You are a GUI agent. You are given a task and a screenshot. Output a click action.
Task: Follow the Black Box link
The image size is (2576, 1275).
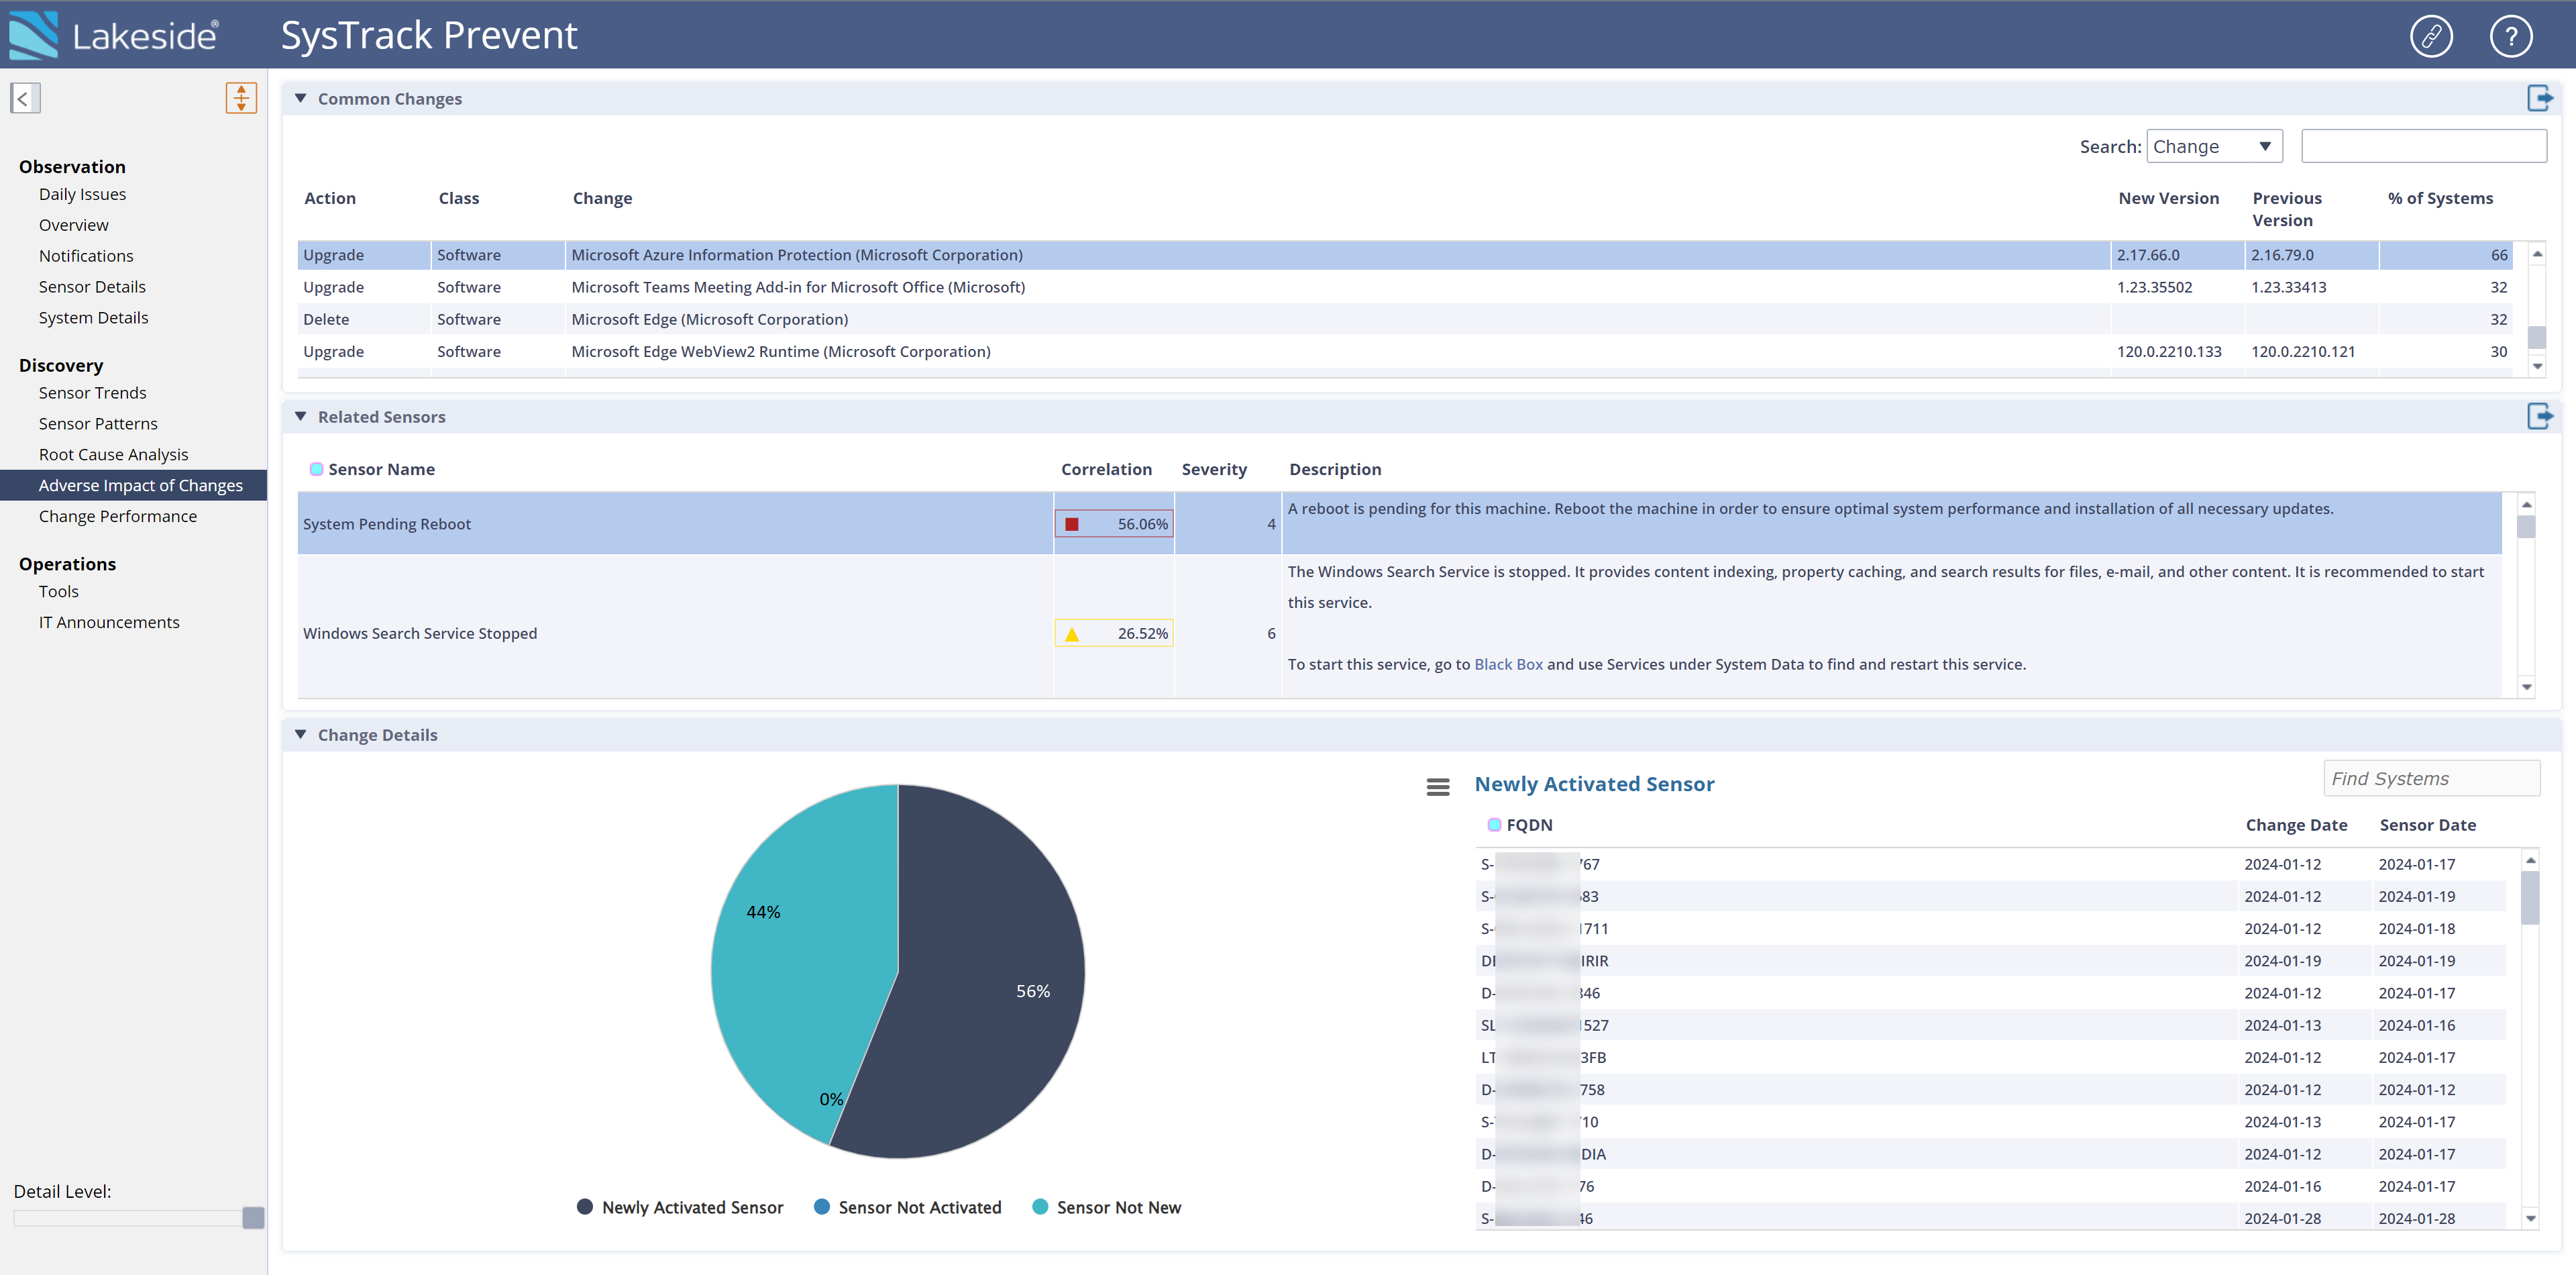(x=1508, y=664)
